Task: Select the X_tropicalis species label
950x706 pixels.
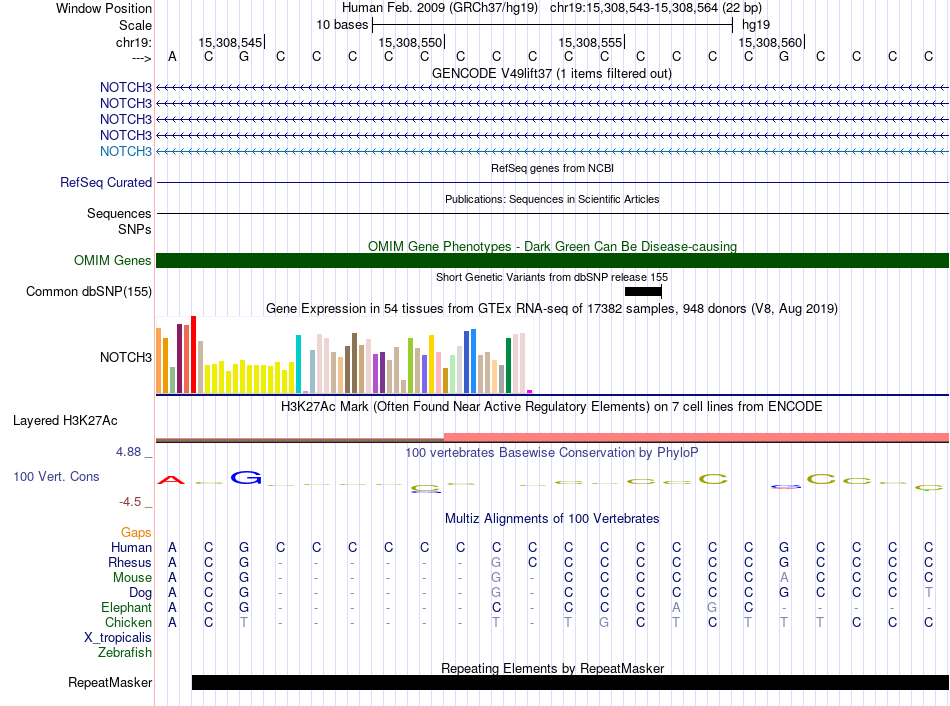Action: coord(118,638)
